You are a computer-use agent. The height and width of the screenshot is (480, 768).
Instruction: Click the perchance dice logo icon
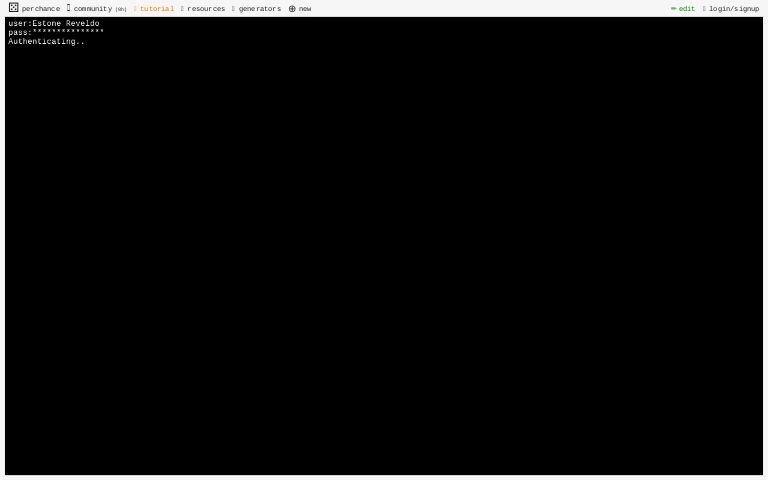[x=13, y=8]
